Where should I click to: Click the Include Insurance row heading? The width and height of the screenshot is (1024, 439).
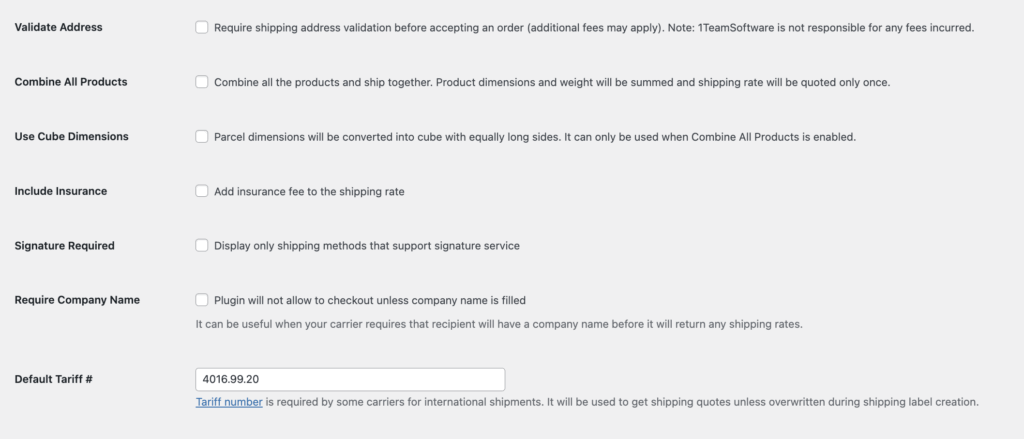tap(61, 191)
